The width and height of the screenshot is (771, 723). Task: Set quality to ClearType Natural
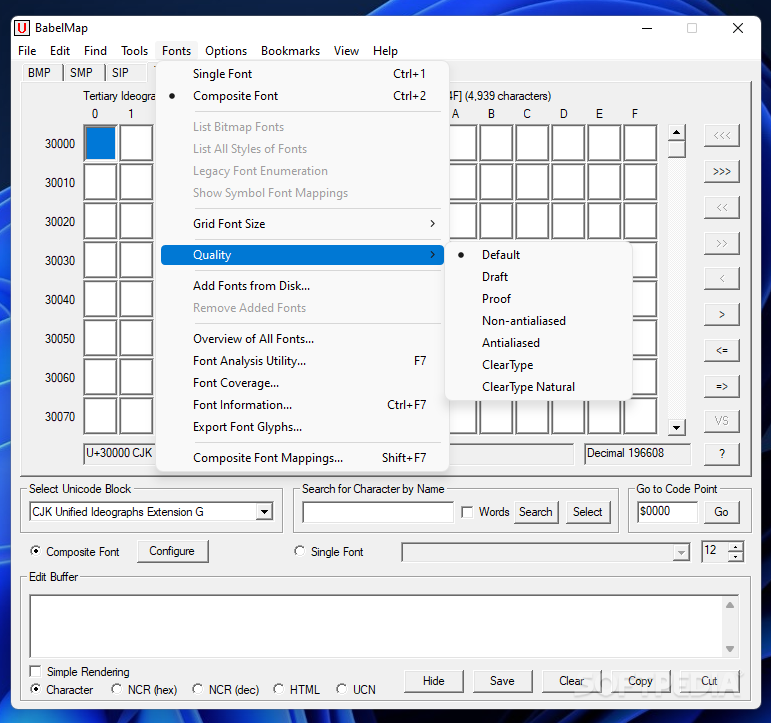pyautogui.click(x=538, y=387)
